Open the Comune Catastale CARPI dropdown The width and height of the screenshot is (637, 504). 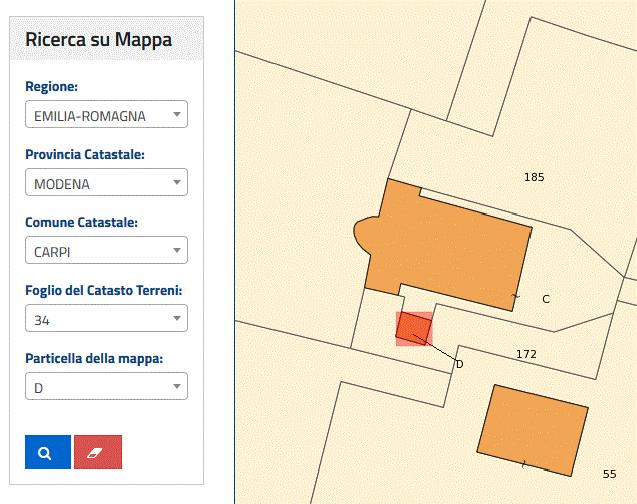click(106, 250)
